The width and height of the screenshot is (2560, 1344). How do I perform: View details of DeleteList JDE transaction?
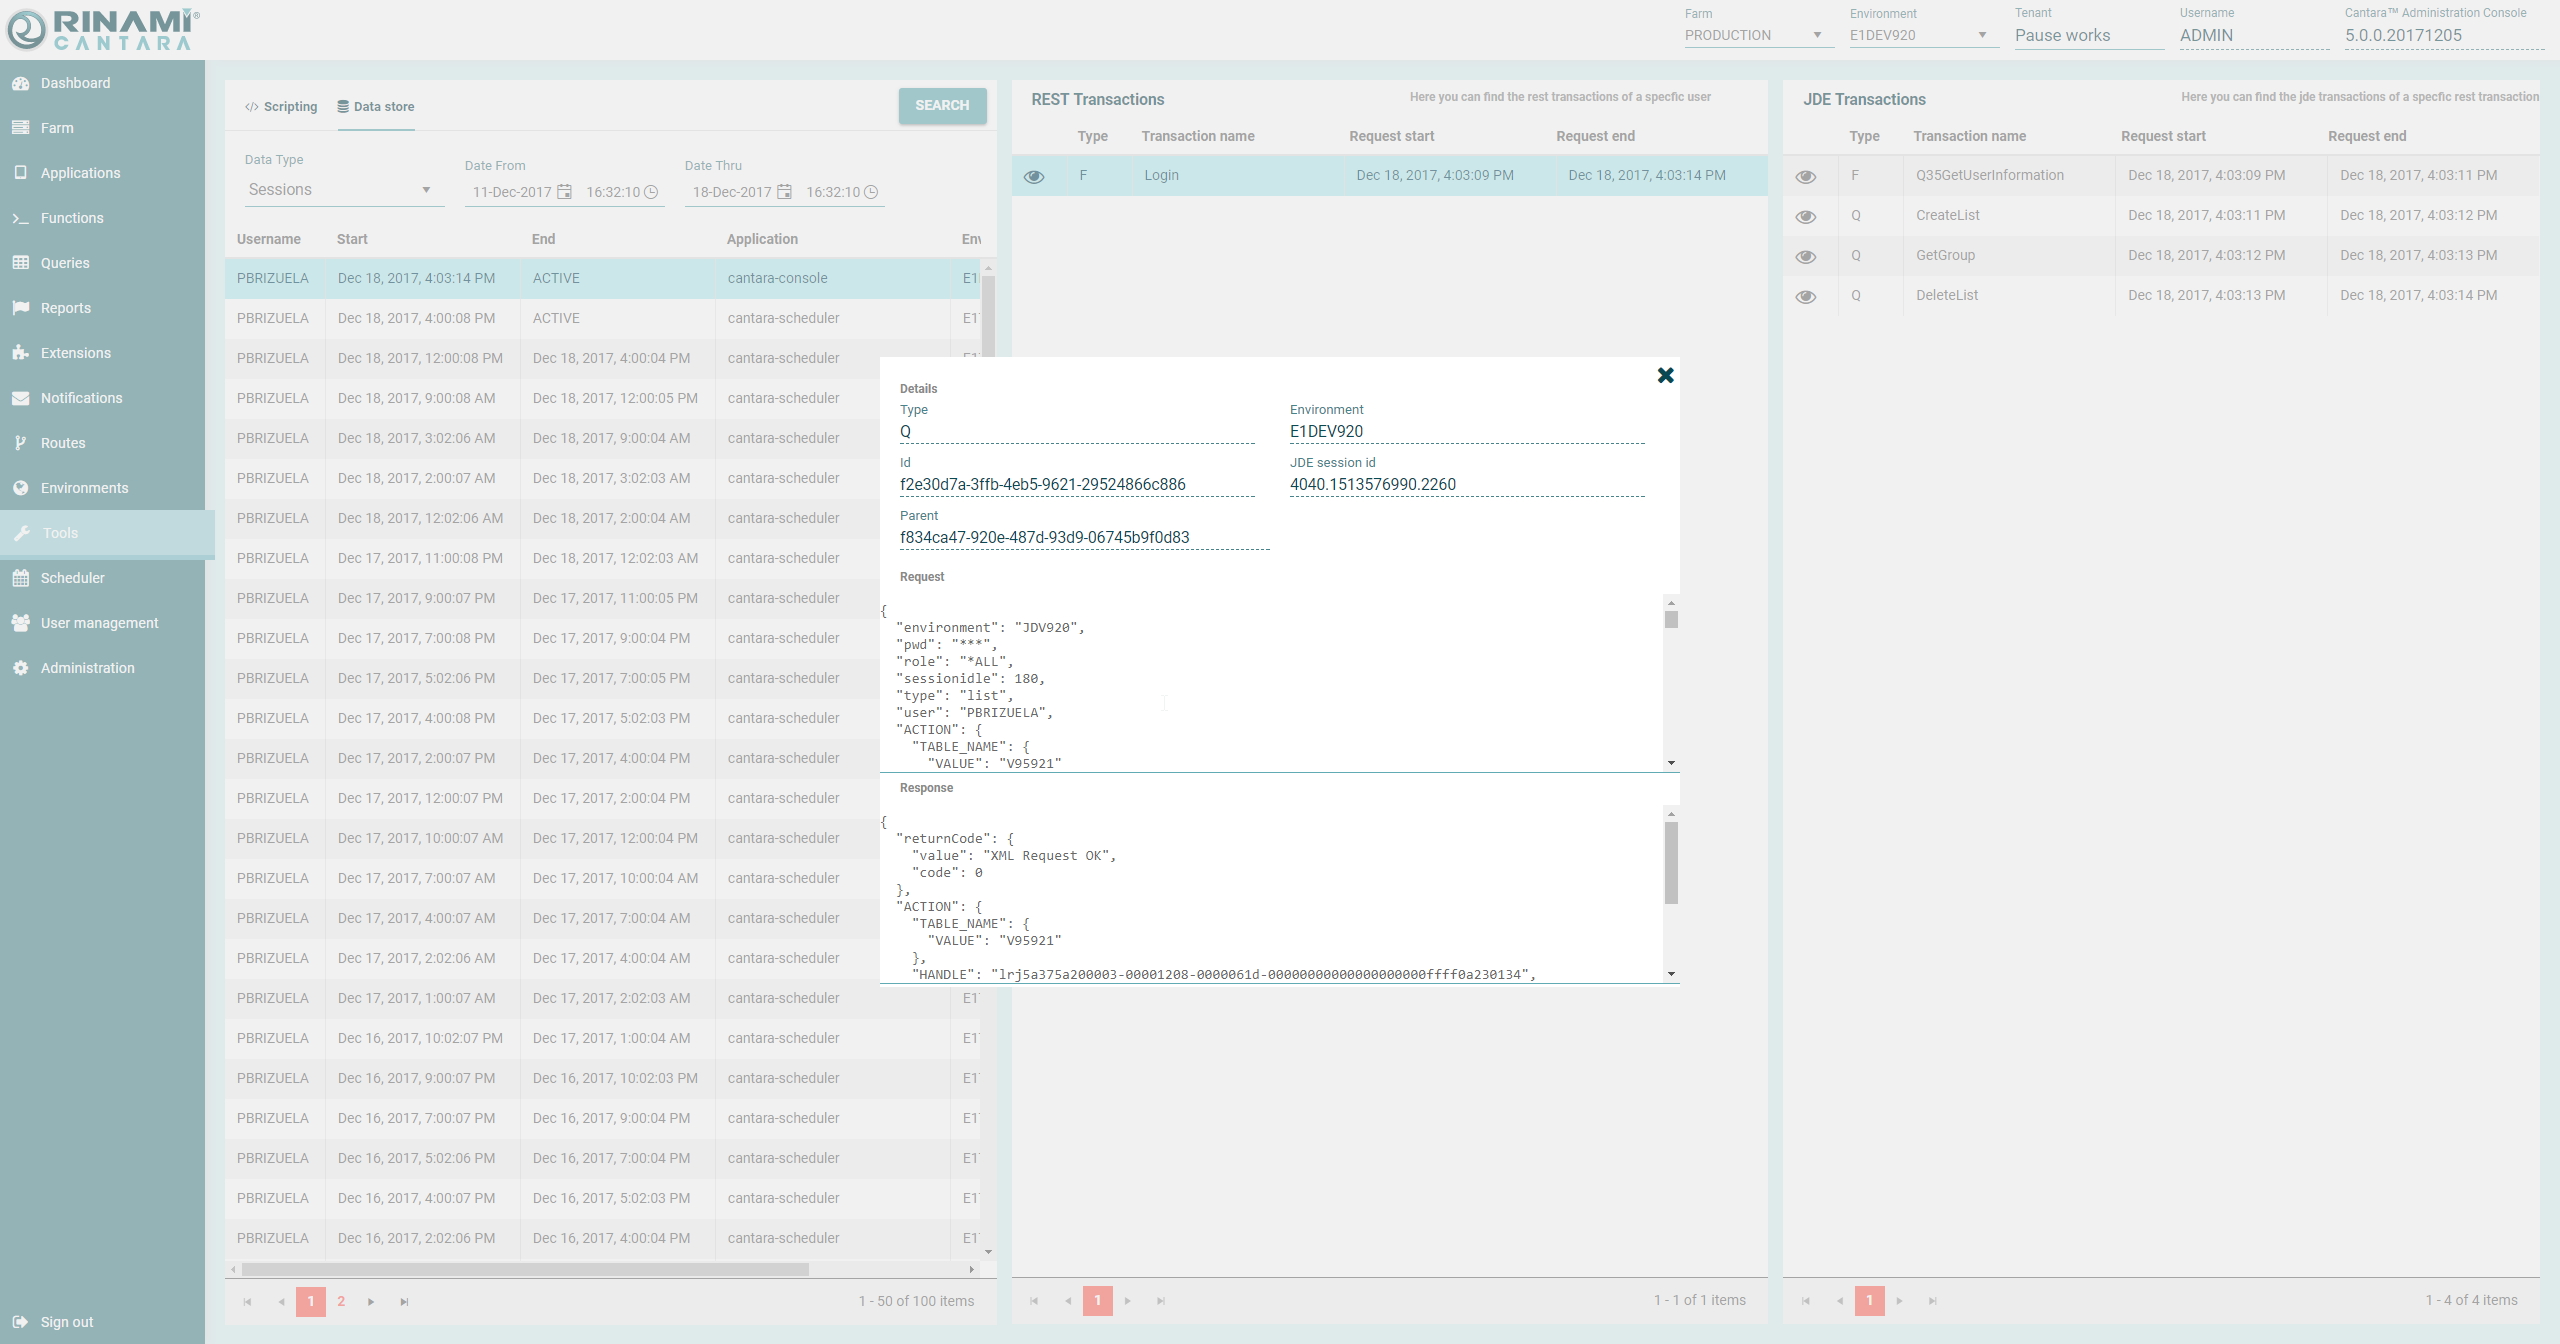coord(1805,296)
